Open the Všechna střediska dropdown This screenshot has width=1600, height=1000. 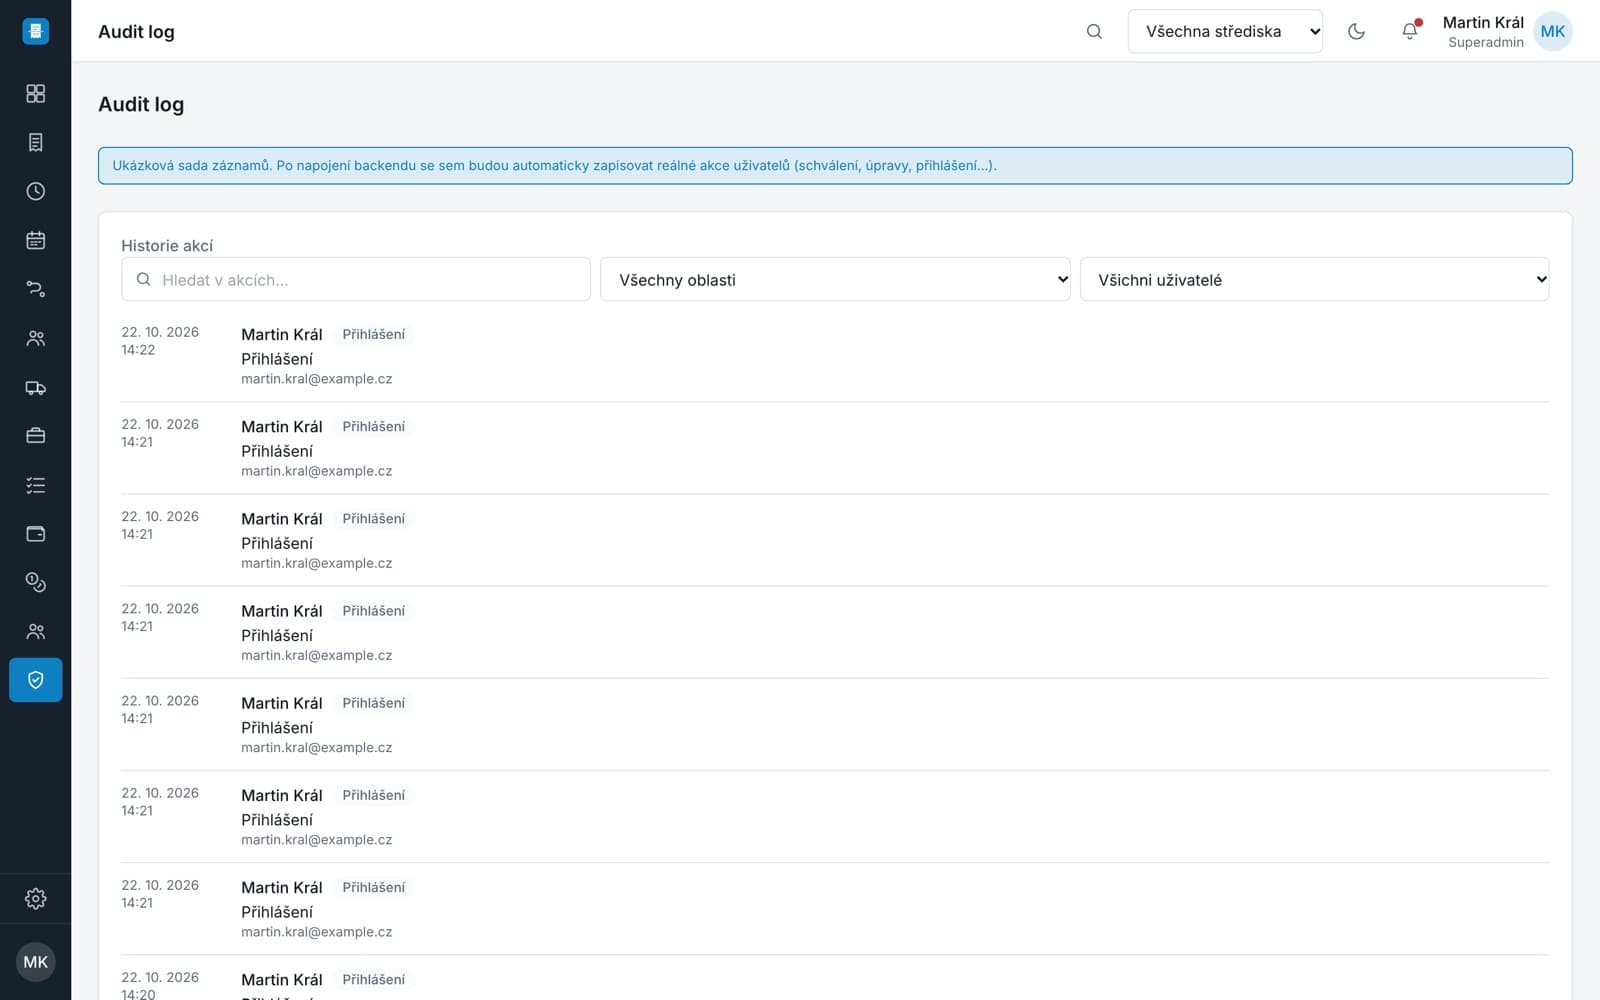(1225, 31)
